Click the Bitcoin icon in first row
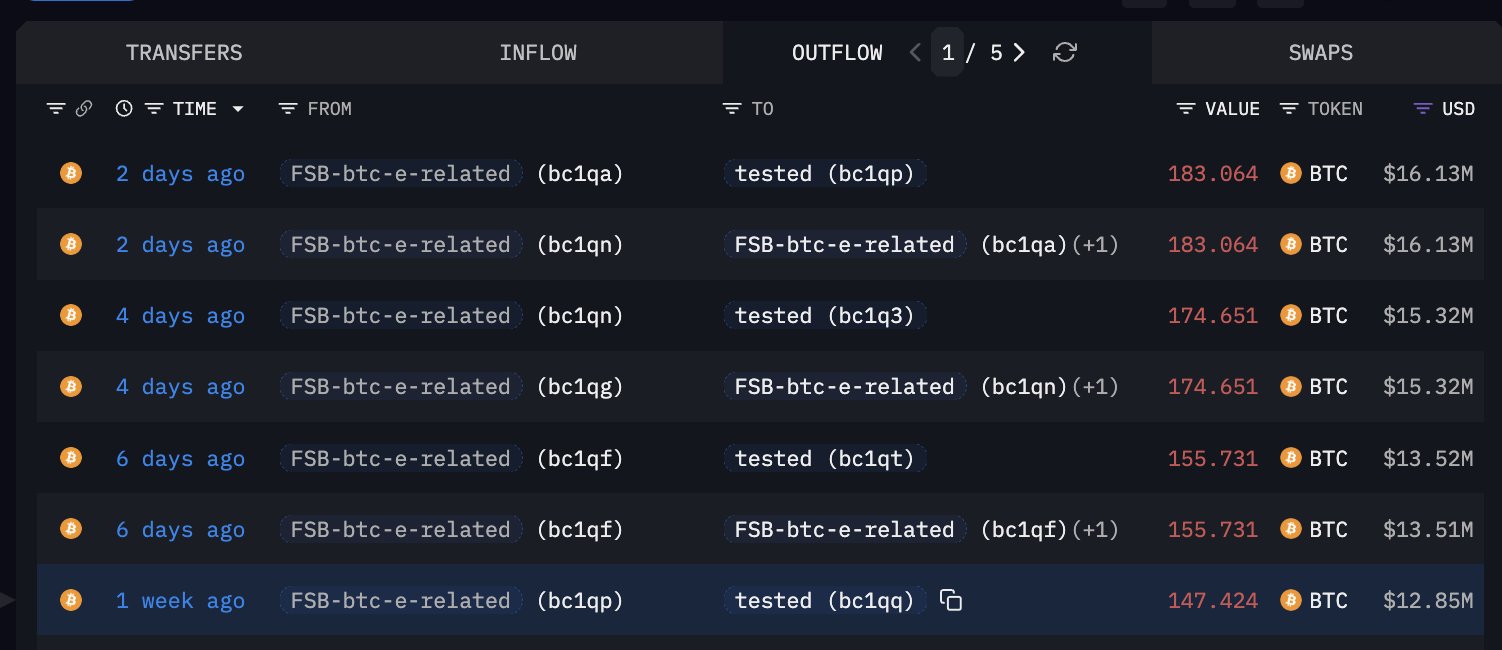 [x=70, y=173]
